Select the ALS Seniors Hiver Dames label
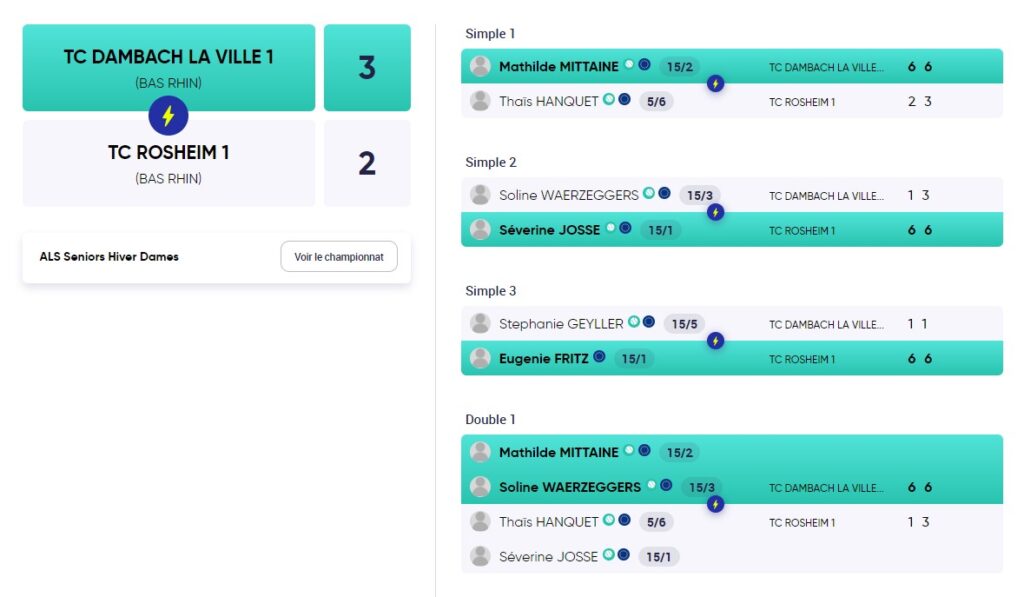 [109, 257]
